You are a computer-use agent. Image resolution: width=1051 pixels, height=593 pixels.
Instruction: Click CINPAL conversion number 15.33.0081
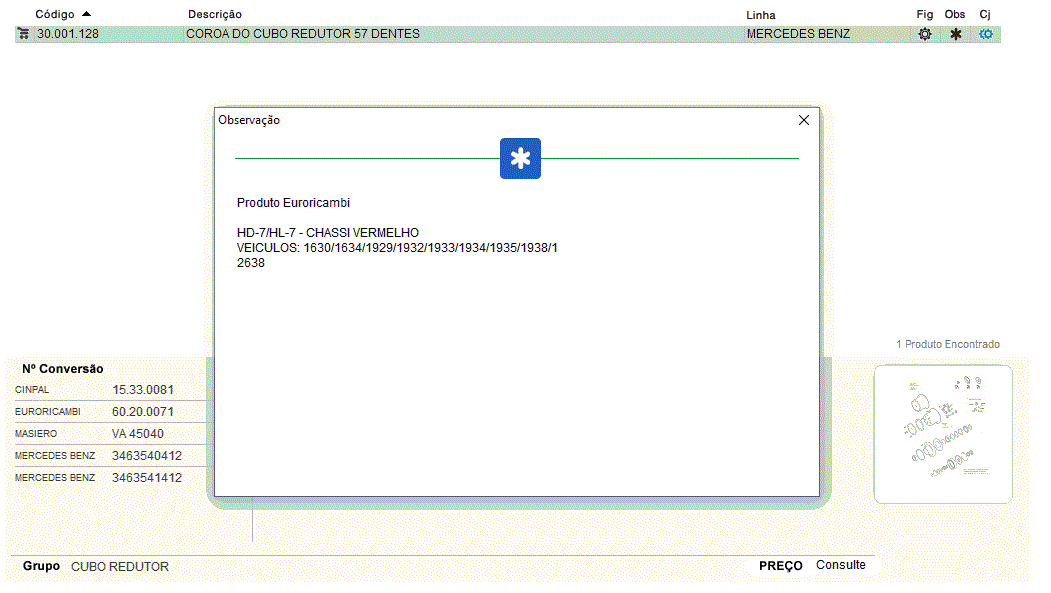point(143,390)
